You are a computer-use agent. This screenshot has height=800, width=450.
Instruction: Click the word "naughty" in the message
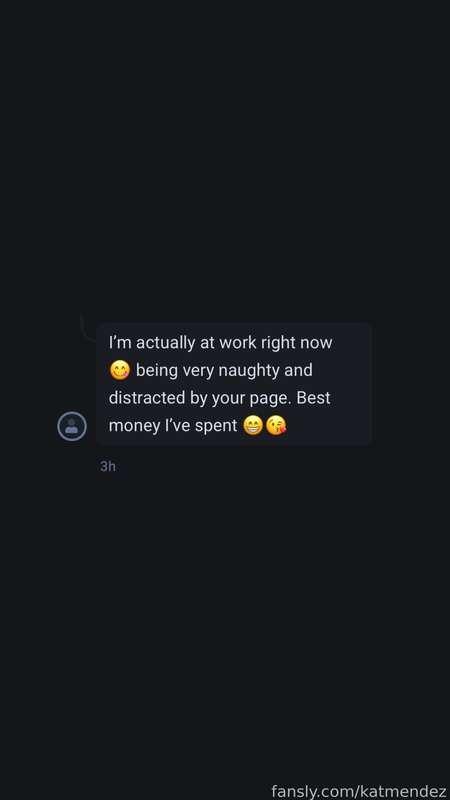click(249, 371)
